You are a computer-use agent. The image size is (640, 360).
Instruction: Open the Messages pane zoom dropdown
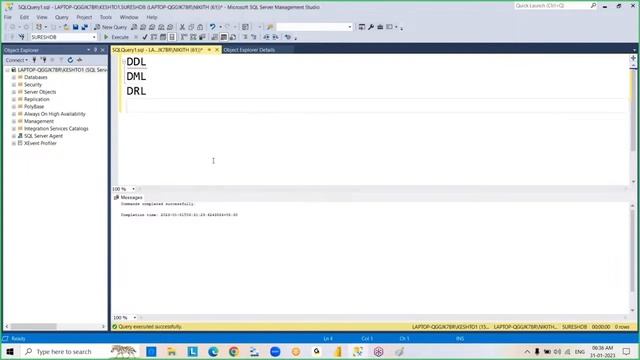pos(134,318)
